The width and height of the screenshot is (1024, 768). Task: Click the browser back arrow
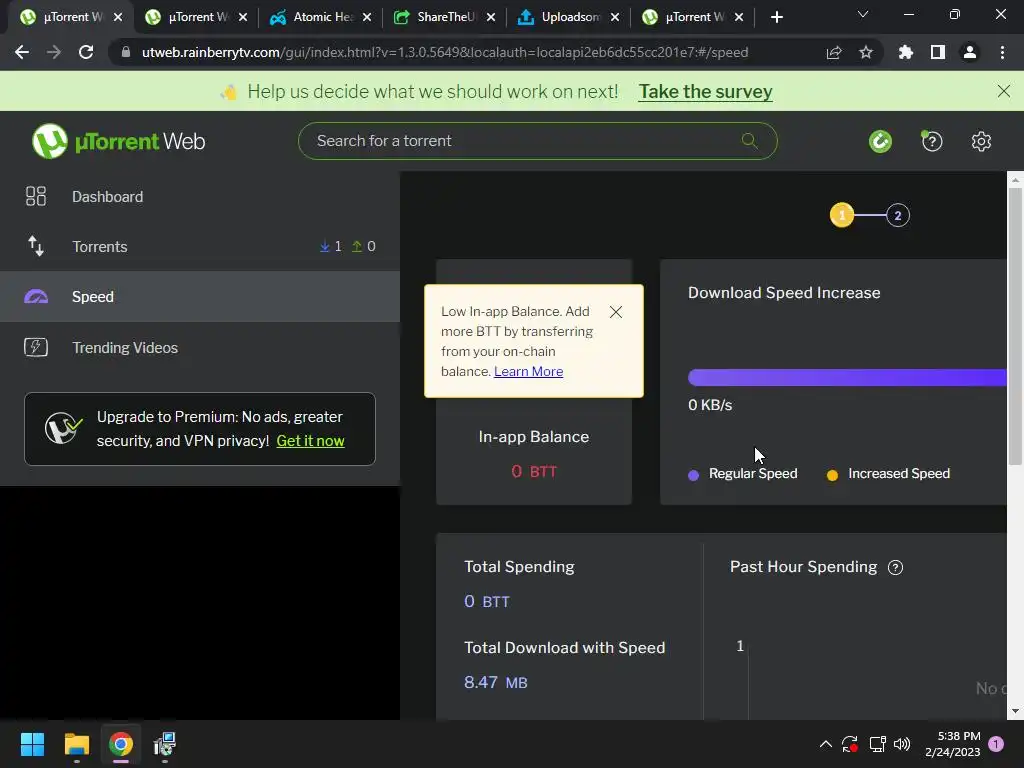point(22,52)
